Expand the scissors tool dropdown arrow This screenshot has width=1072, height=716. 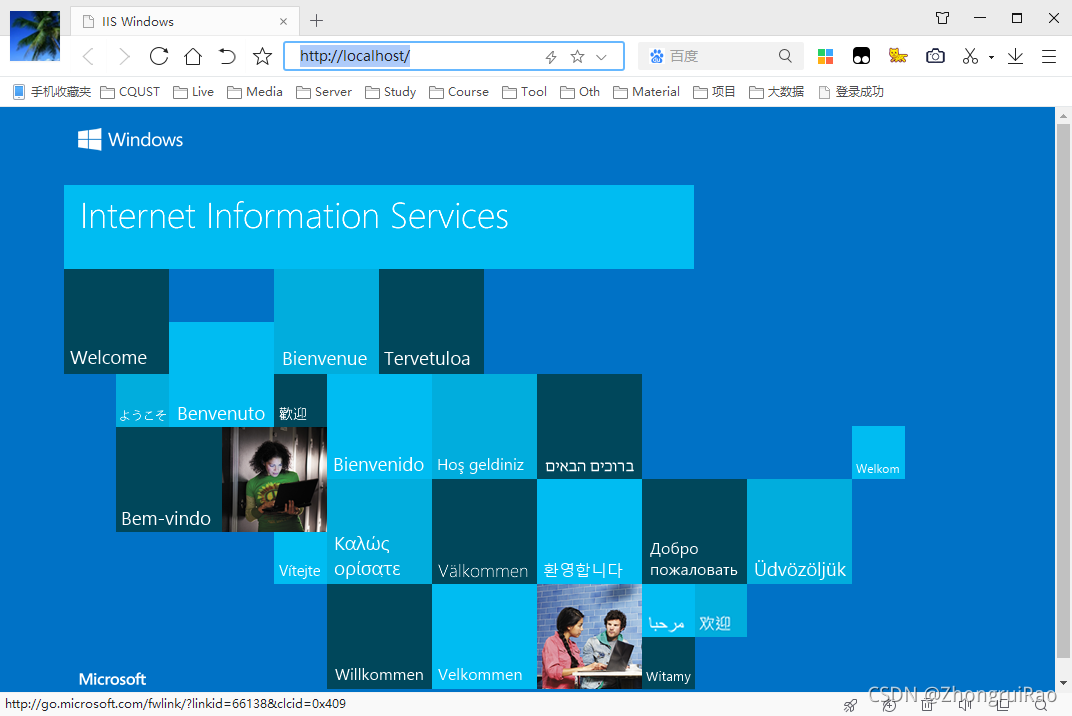click(991, 57)
